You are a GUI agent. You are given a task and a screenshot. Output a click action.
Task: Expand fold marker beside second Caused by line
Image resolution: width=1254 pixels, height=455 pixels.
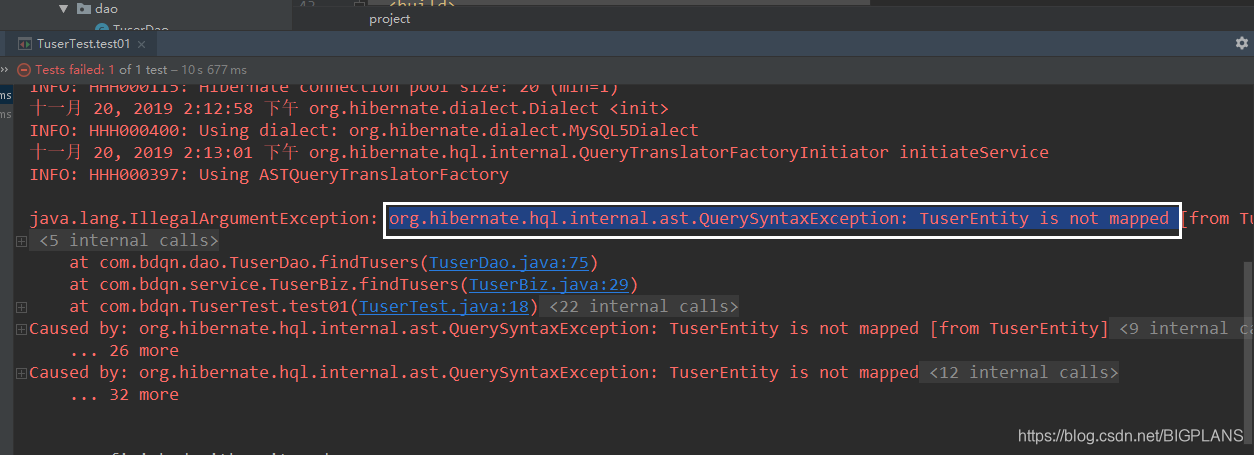tap(21, 372)
